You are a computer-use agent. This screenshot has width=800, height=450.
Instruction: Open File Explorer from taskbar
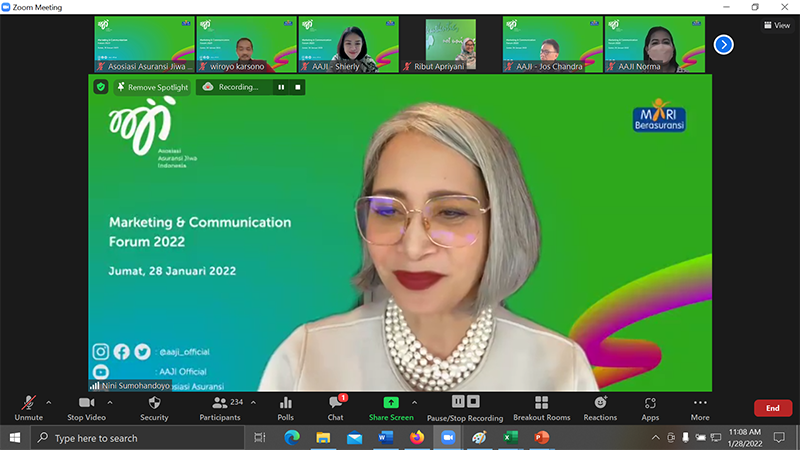tap(323, 438)
